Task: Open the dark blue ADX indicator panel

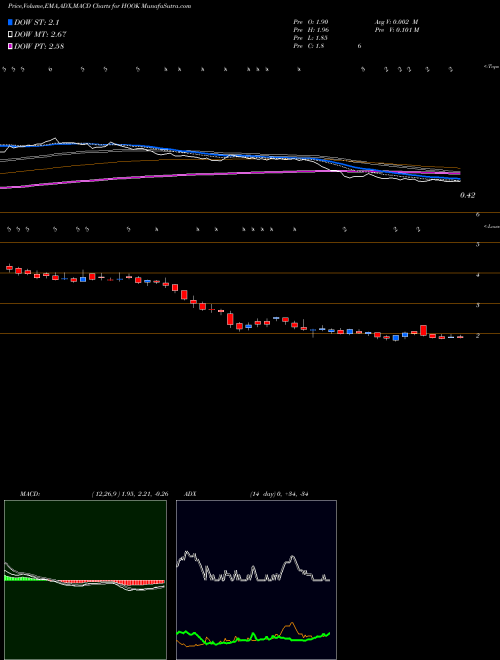Action: point(256,580)
